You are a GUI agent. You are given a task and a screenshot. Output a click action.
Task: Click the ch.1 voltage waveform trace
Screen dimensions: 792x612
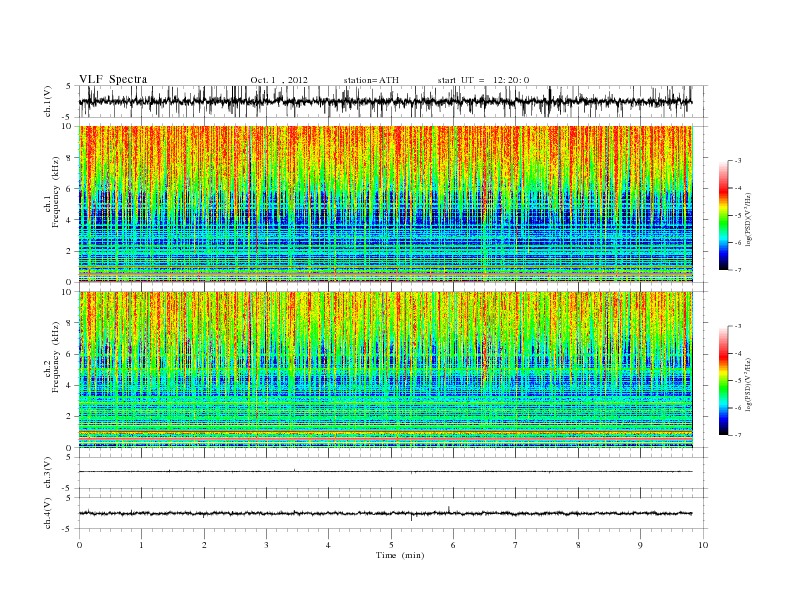(x=385, y=101)
